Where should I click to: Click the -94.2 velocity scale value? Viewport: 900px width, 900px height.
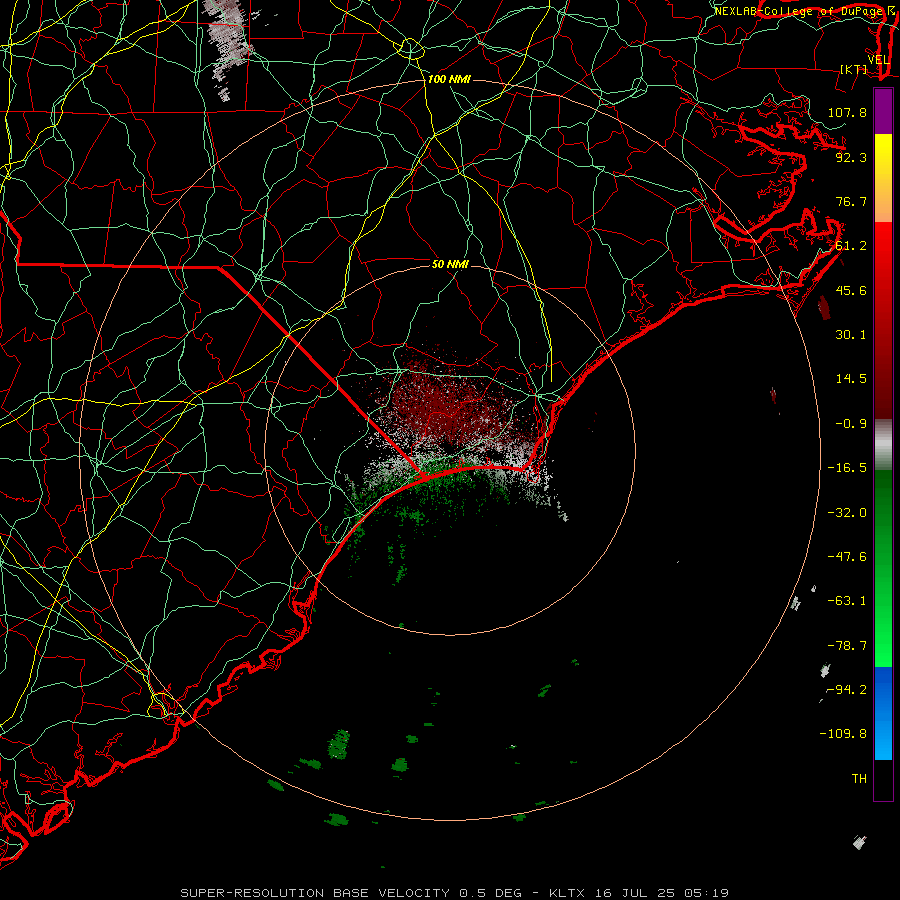[x=847, y=690]
